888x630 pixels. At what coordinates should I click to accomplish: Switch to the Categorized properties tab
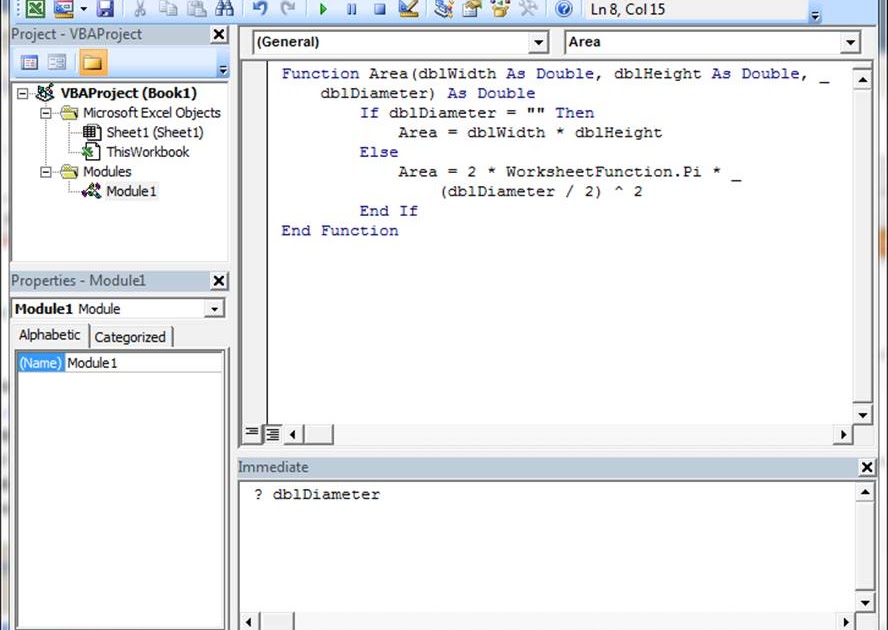point(131,335)
